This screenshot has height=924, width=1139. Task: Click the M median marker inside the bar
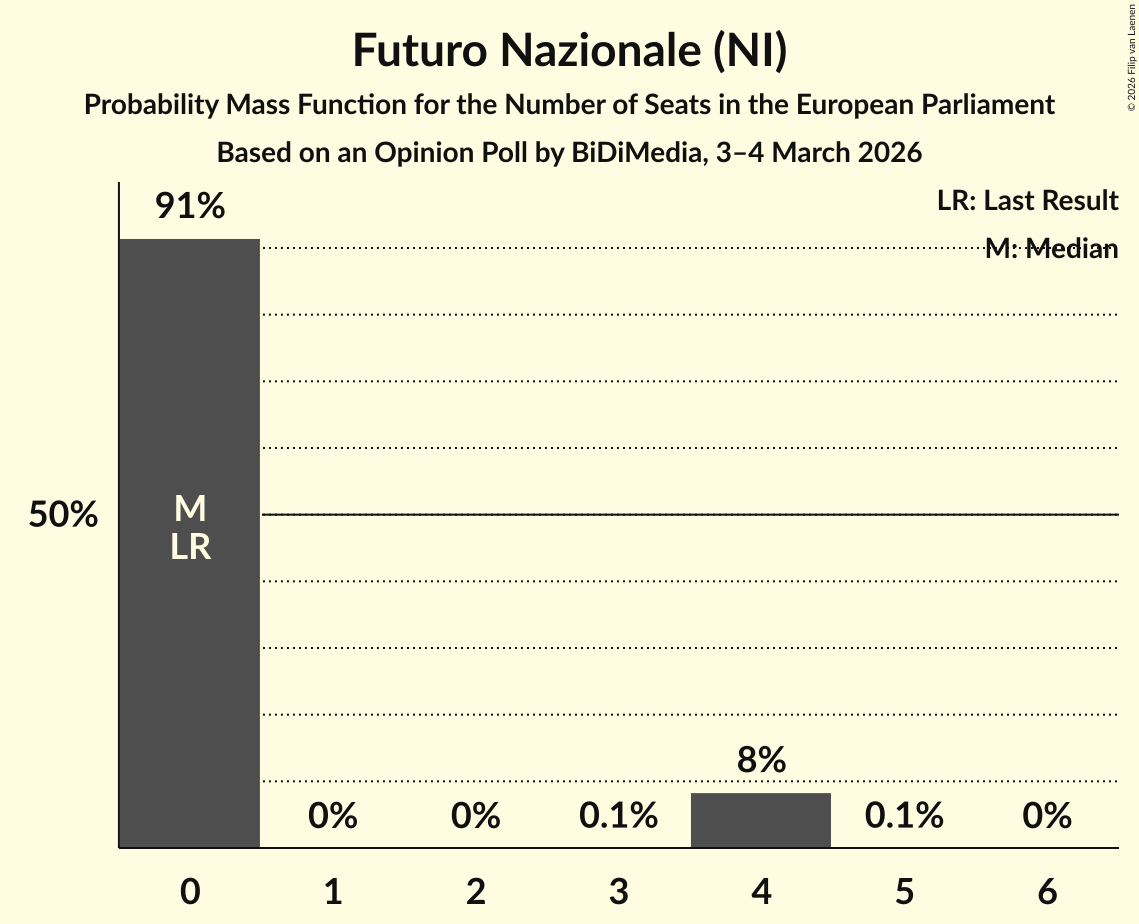(x=189, y=510)
